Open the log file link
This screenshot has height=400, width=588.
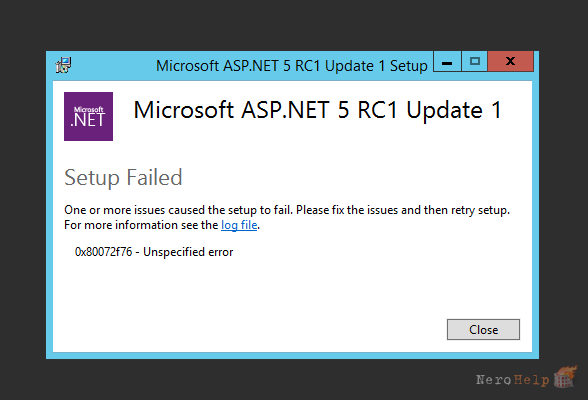(x=239, y=225)
